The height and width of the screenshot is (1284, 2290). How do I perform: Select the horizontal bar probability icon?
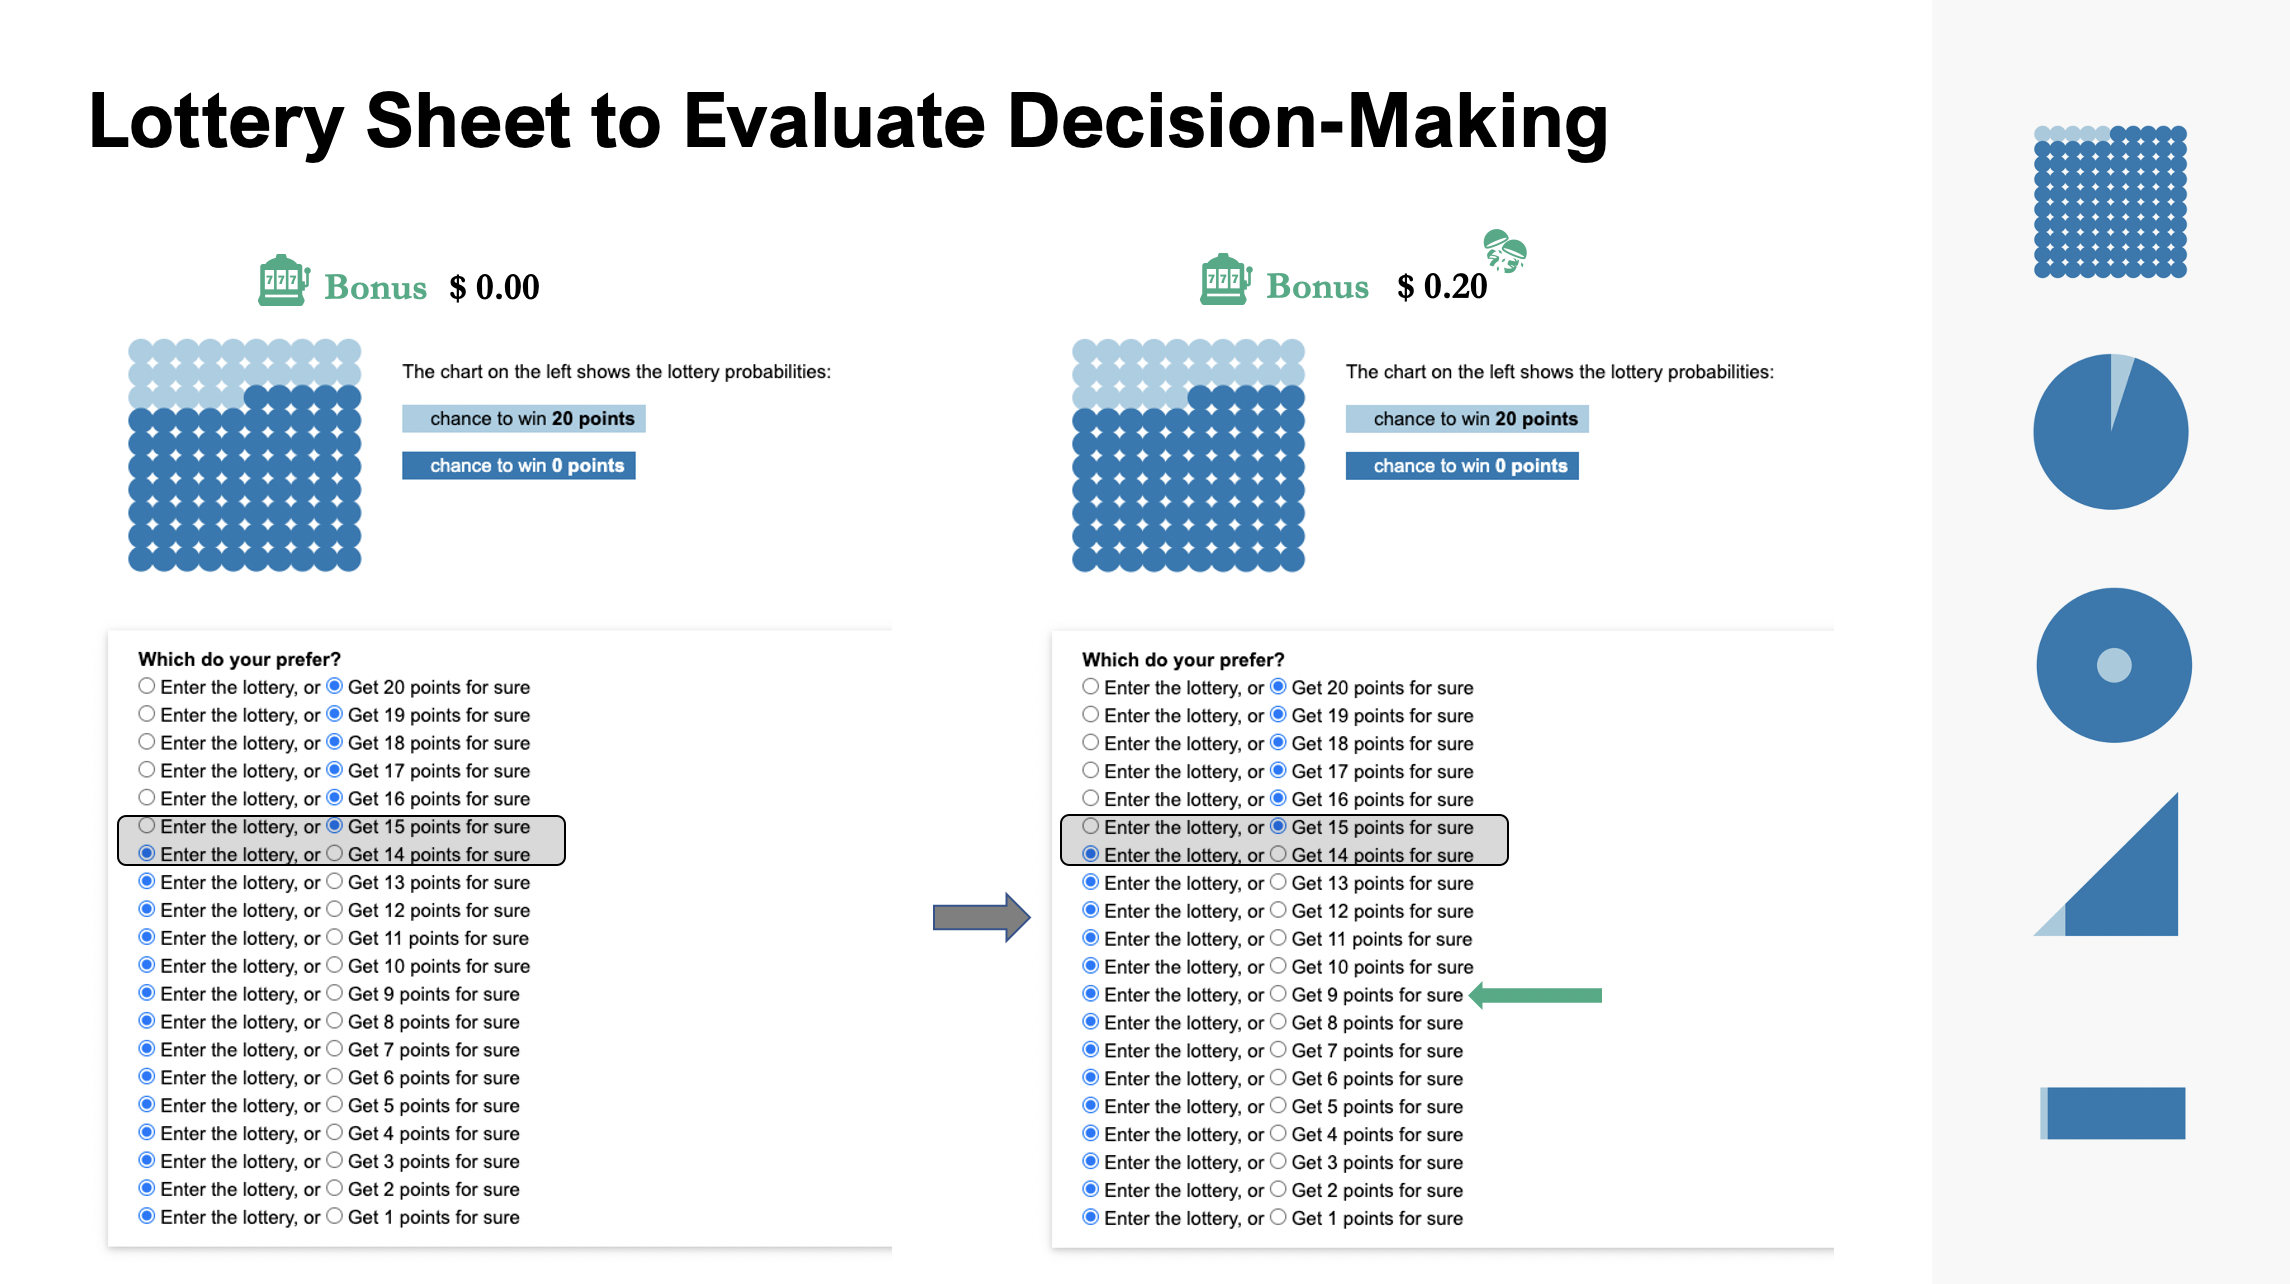tap(2112, 1113)
